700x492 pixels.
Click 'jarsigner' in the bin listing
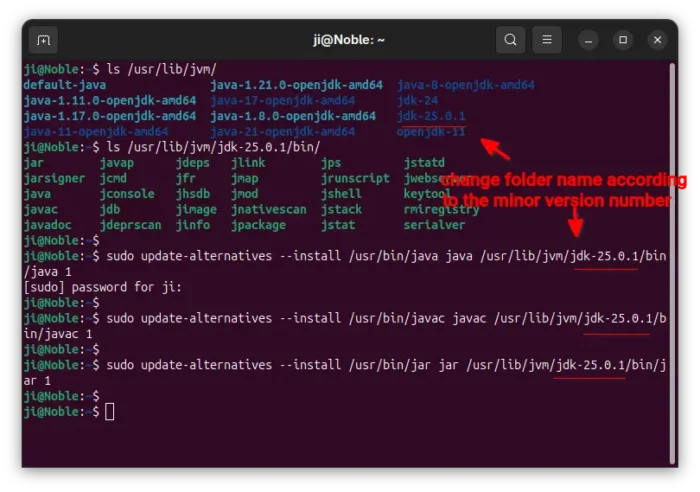(x=54, y=178)
